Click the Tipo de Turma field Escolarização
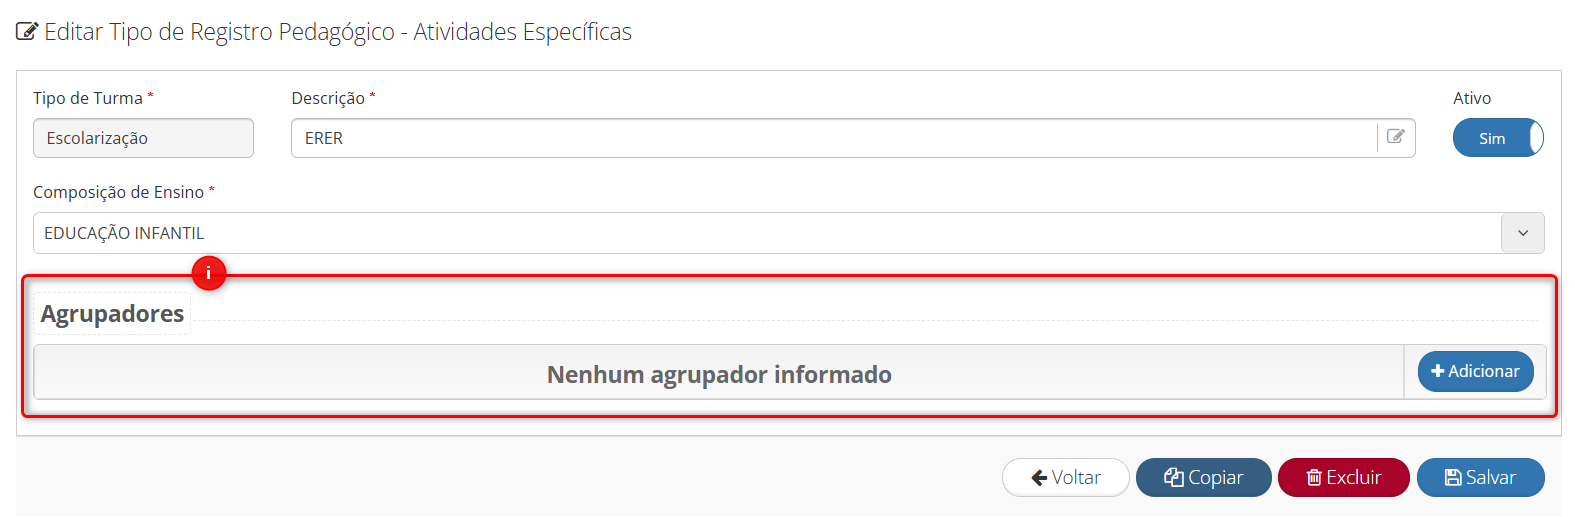This screenshot has width=1575, height=517. point(143,138)
